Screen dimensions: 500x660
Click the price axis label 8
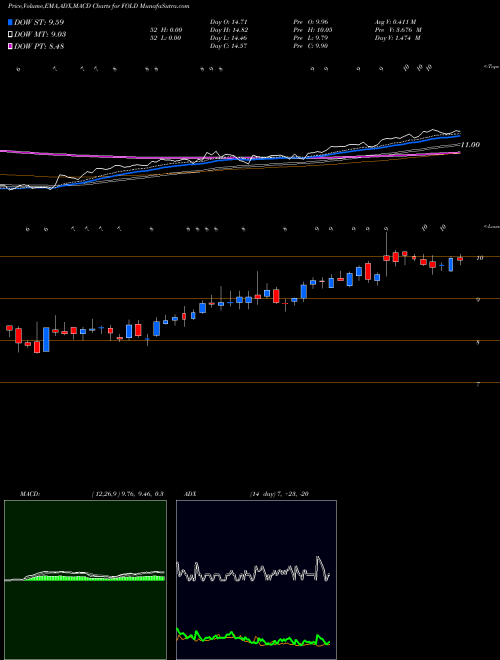click(478, 343)
